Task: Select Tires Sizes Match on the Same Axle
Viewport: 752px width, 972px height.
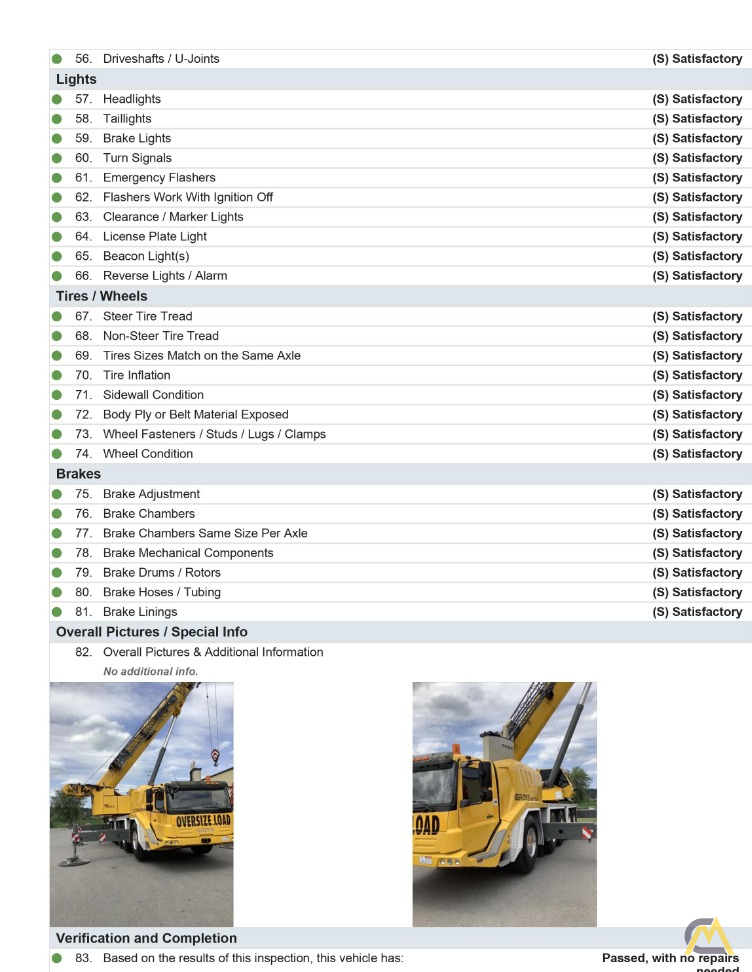Action: click(x=201, y=356)
